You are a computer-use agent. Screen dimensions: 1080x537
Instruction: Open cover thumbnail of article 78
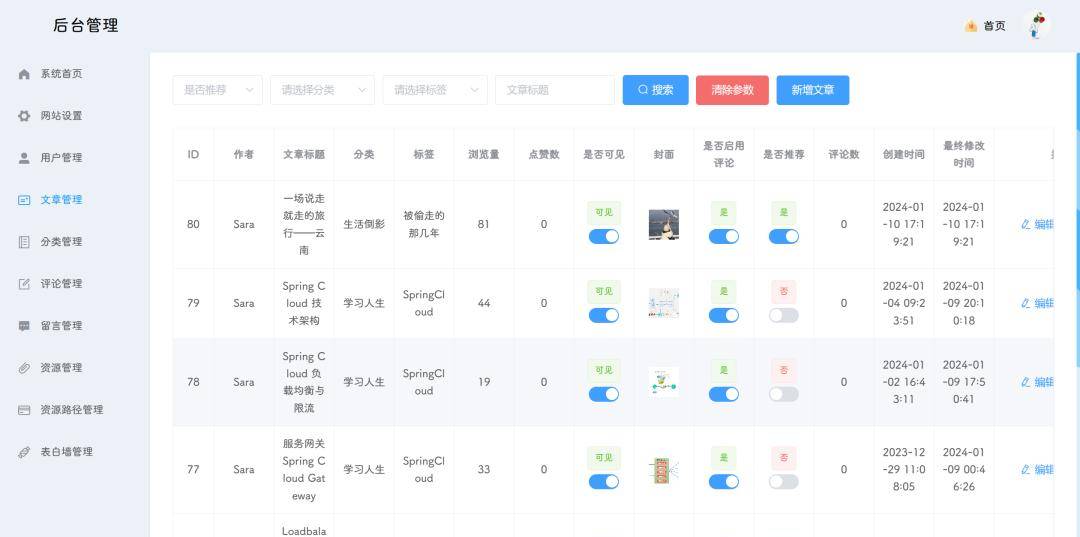click(664, 382)
